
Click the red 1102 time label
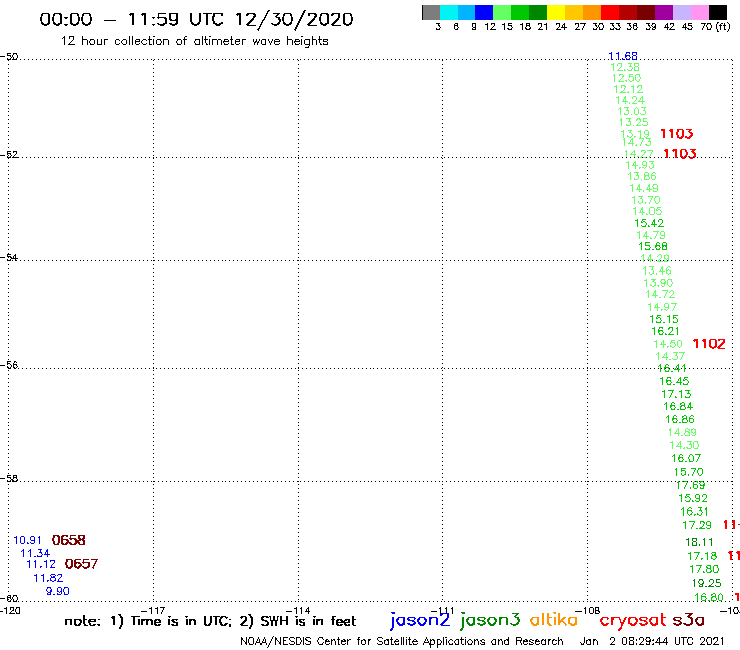708,344
